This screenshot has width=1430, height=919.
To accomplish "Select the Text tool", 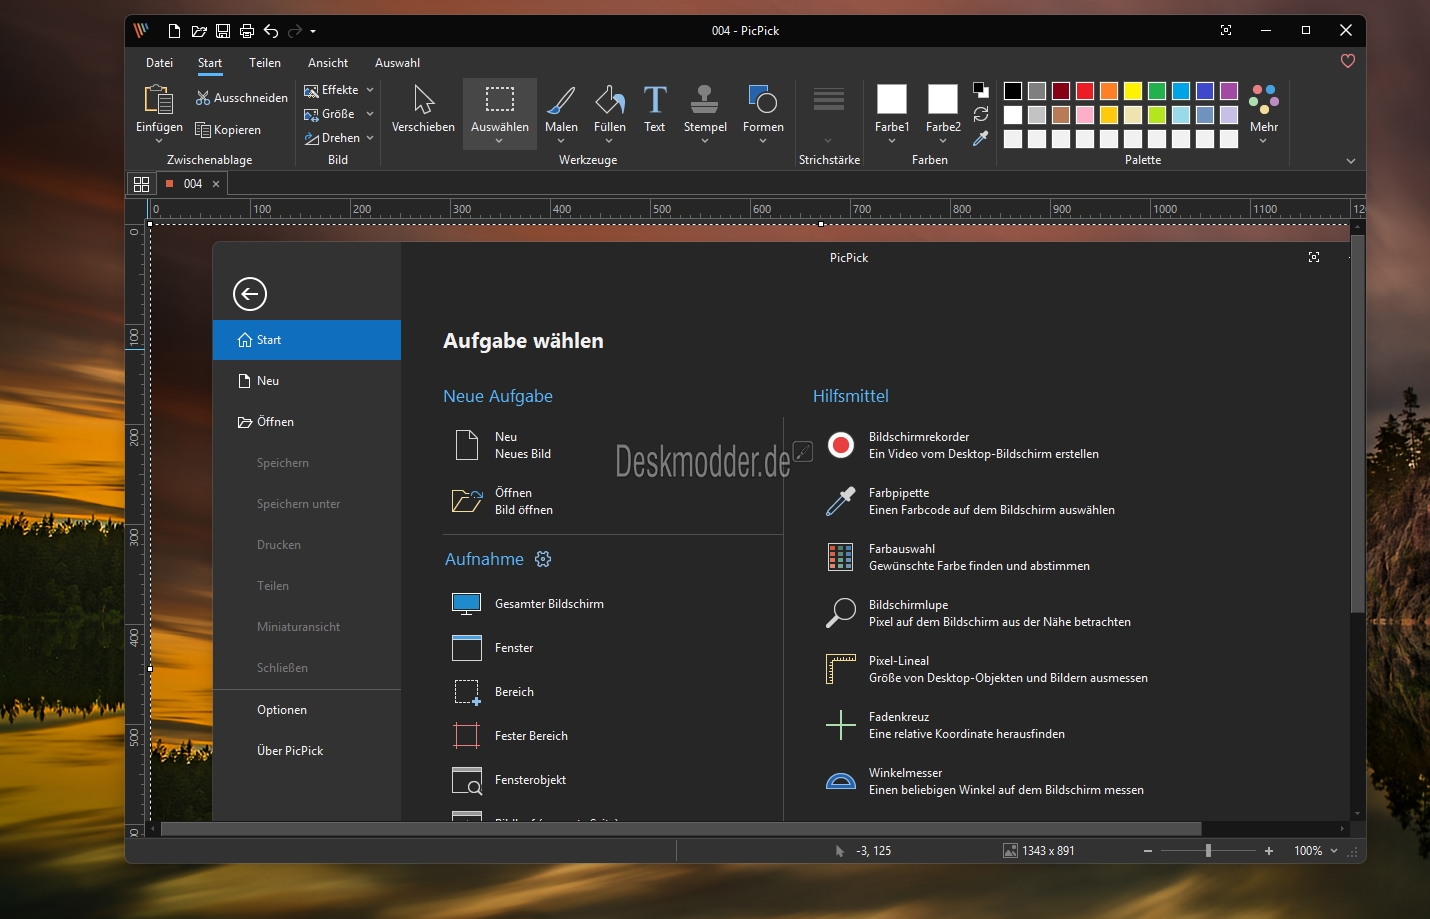I will click(655, 110).
